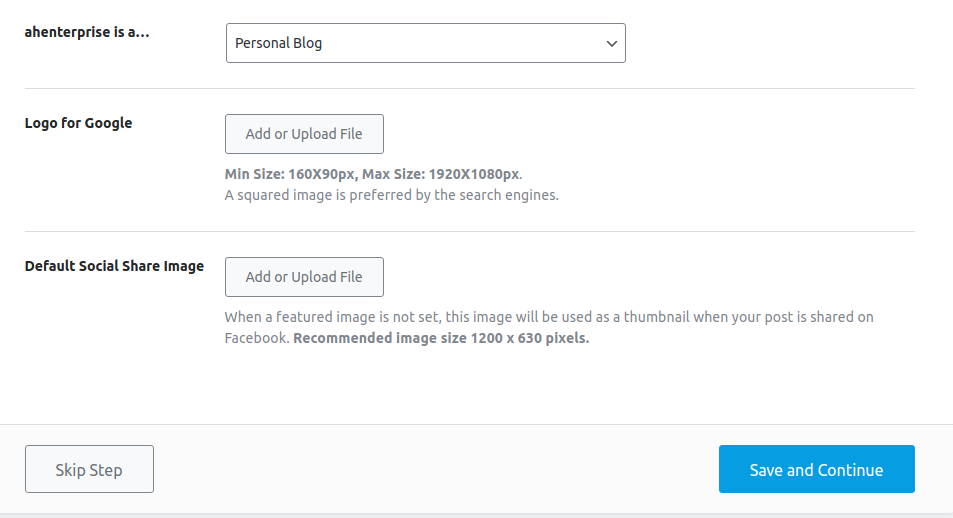This screenshot has height=518, width=953.
Task: Click the chevron arrow on the dropdown
Action: coord(611,44)
